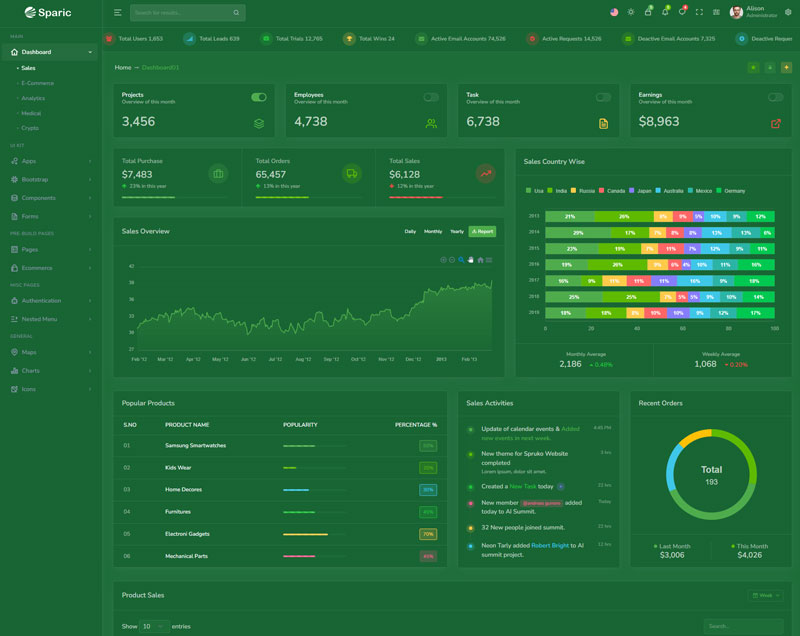
Task: Enable the Employees card toggle
Action: (x=431, y=97)
